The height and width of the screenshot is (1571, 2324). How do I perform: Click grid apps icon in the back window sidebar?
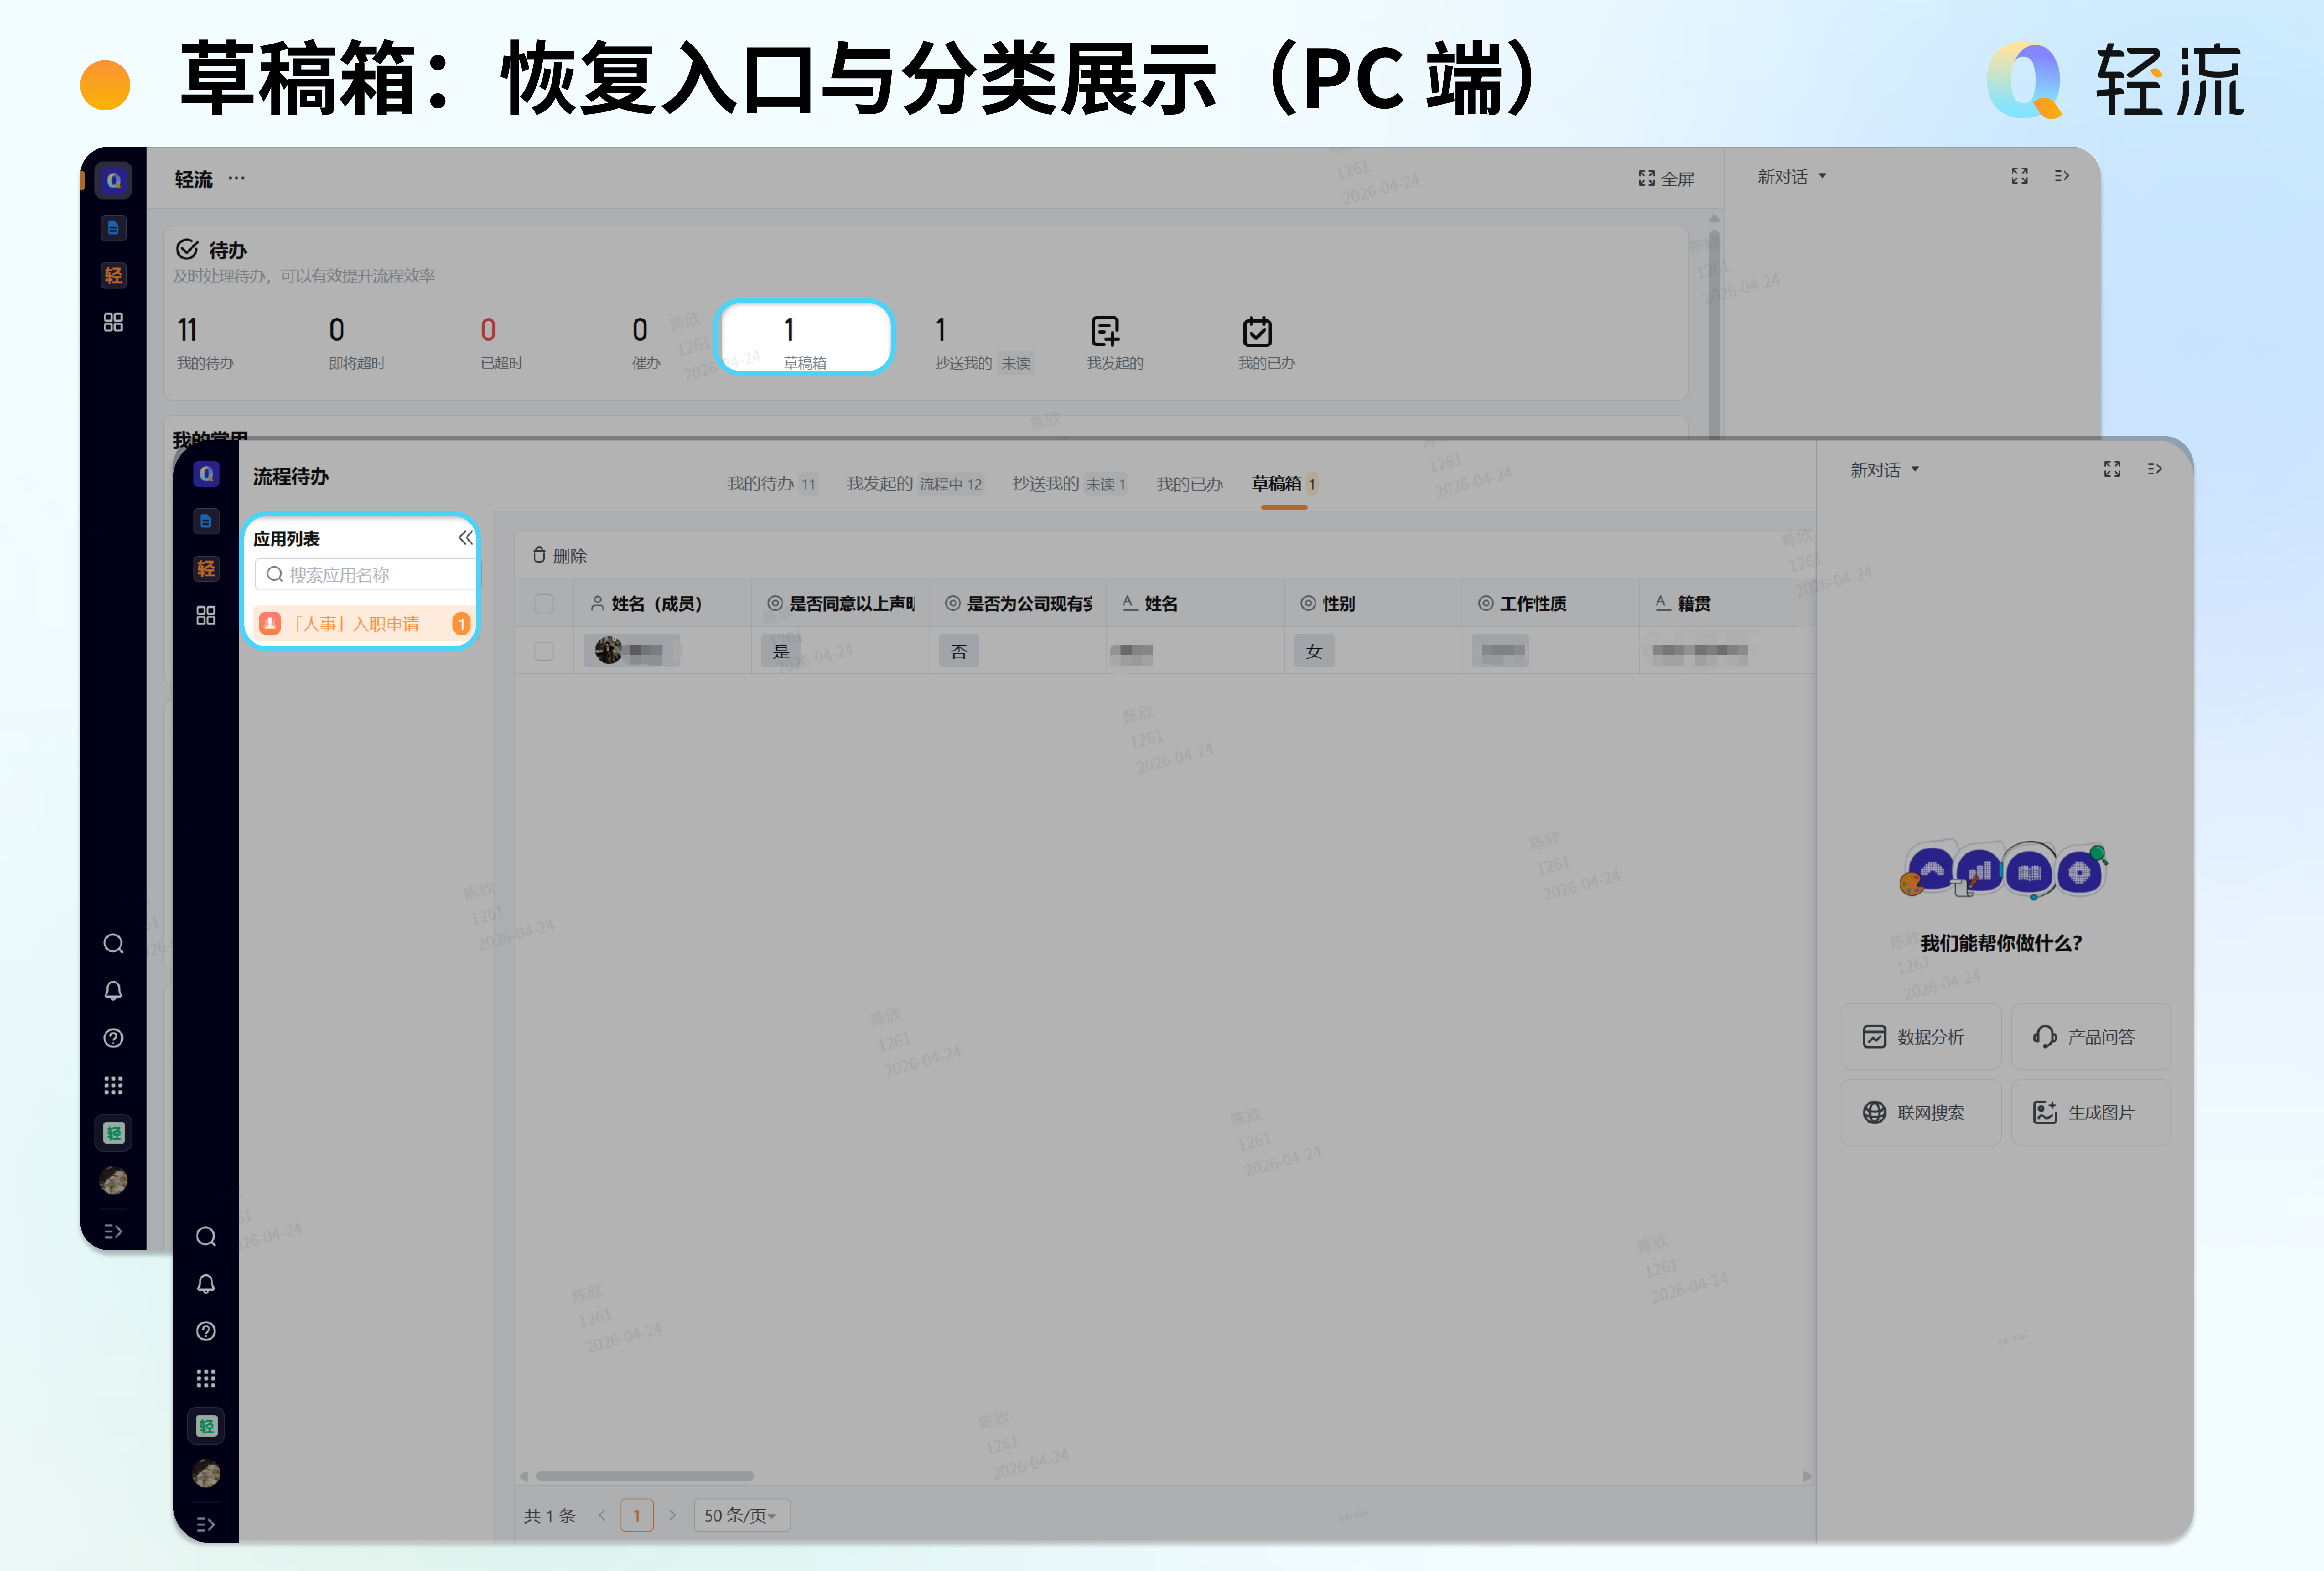(x=113, y=322)
